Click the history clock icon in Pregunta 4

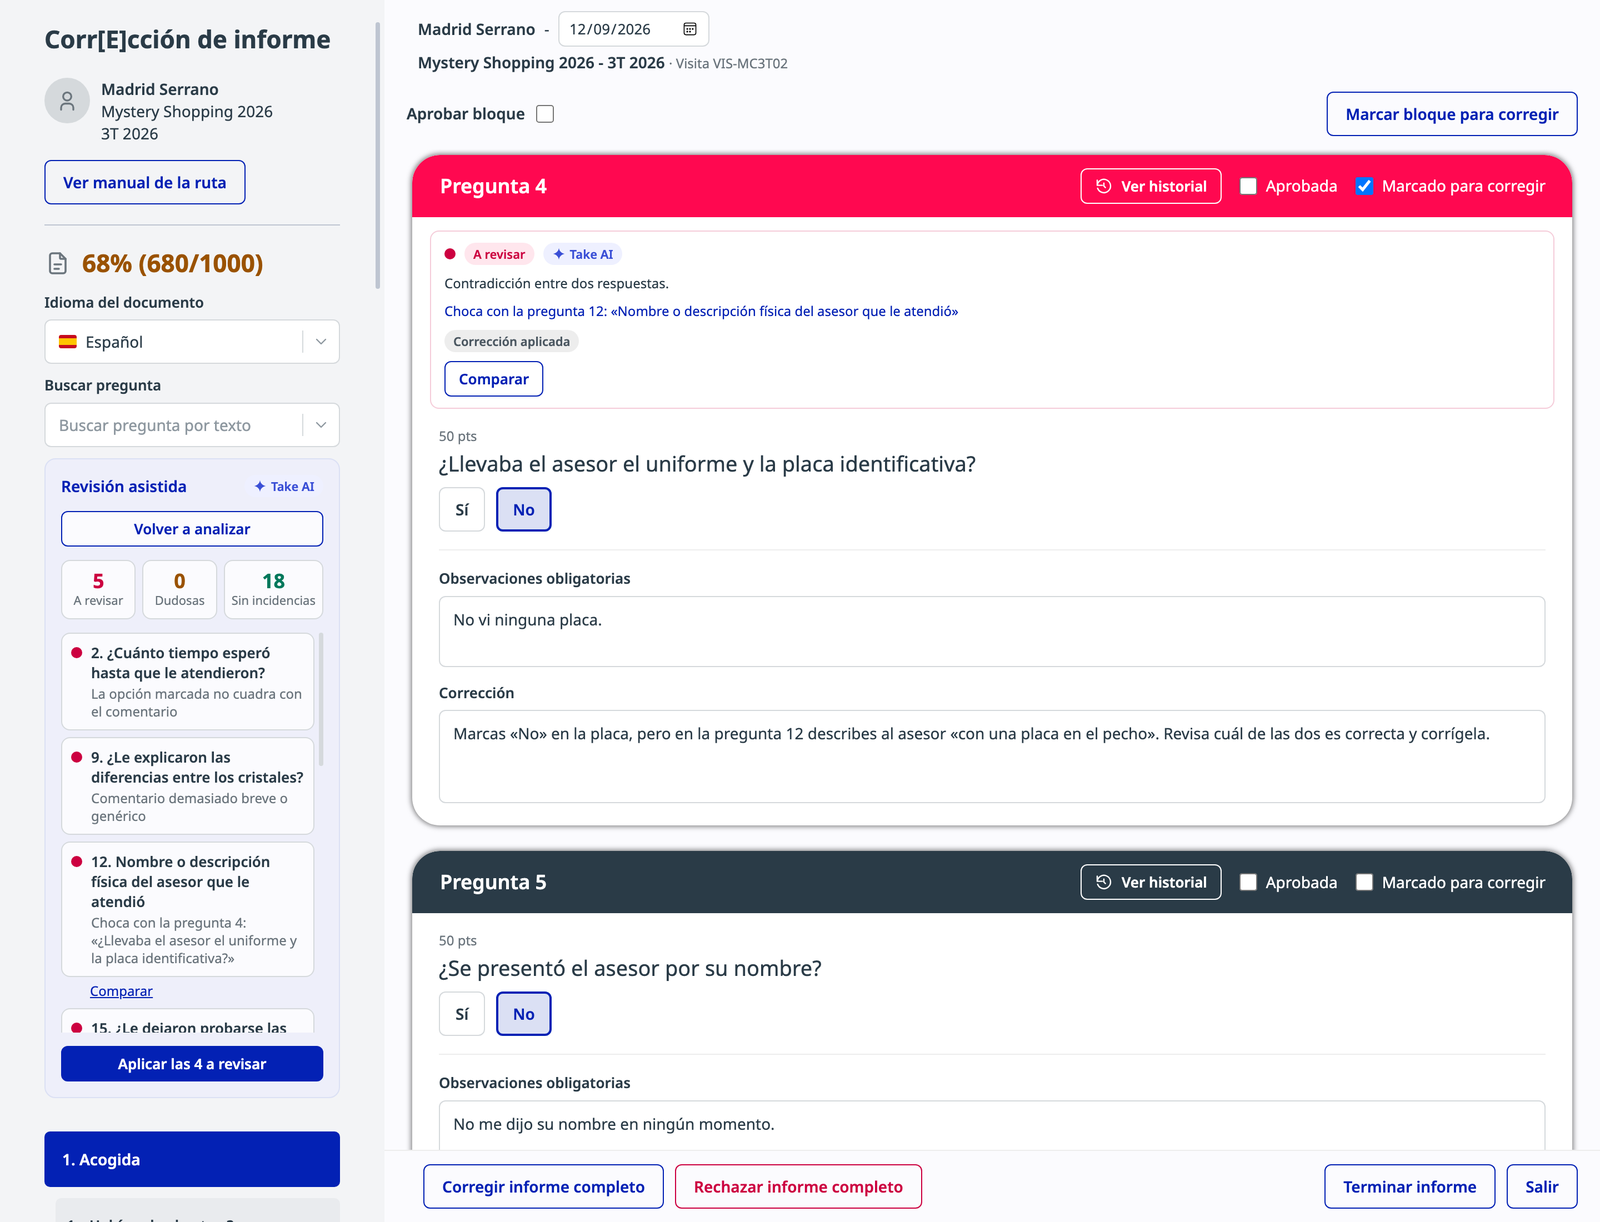pos(1104,186)
